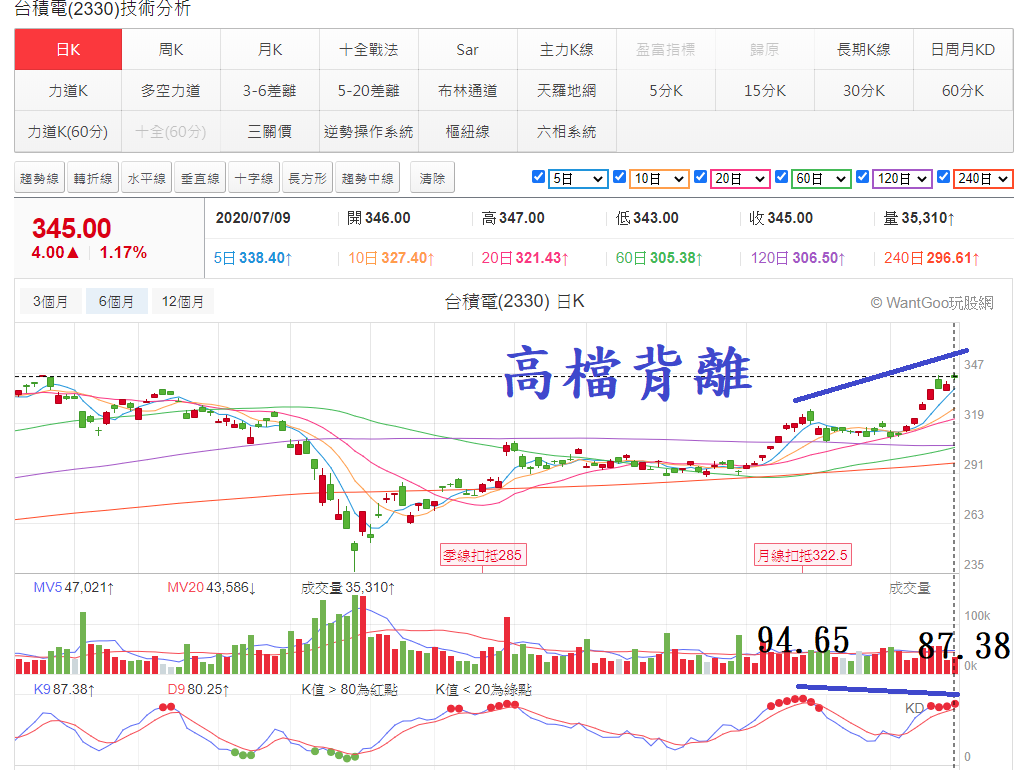The width and height of the screenshot is (1019, 770).
Task: Click the 120日 306.50 average value
Action: [798, 258]
